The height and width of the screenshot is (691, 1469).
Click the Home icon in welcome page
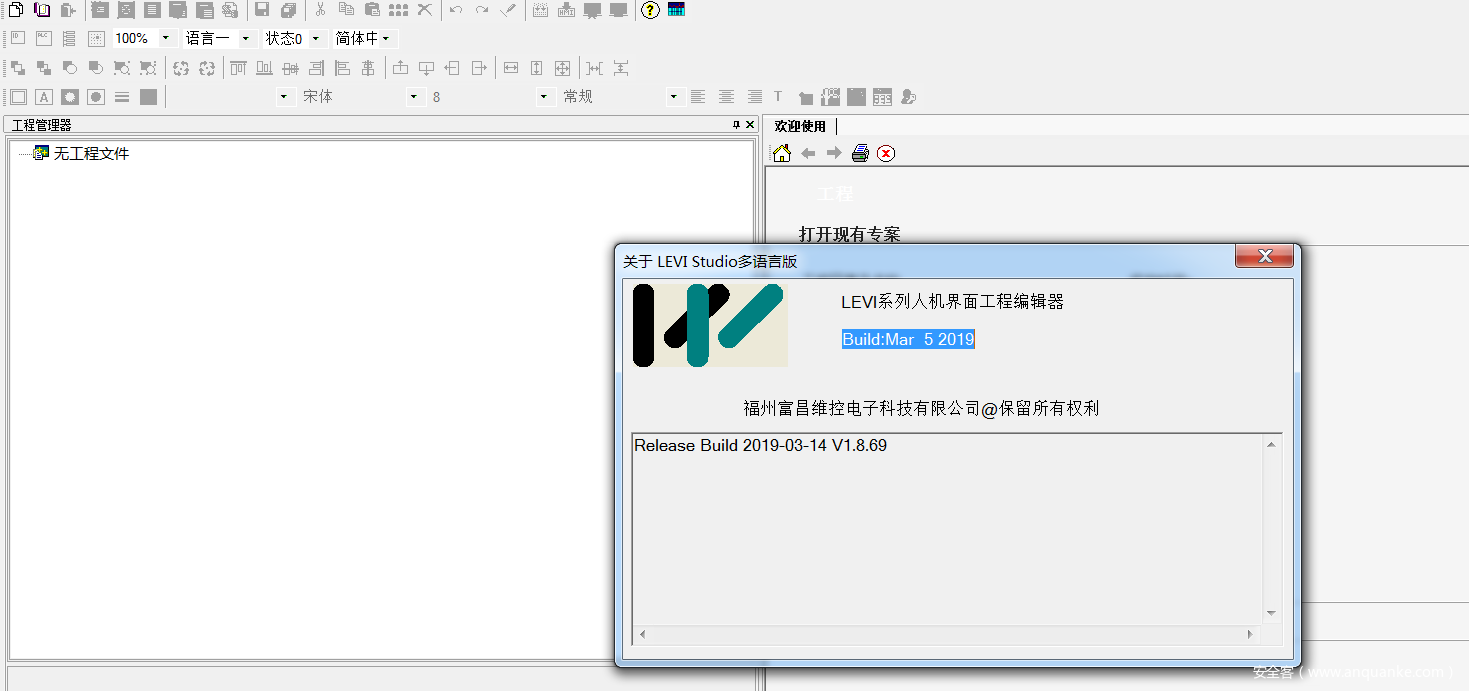point(782,153)
